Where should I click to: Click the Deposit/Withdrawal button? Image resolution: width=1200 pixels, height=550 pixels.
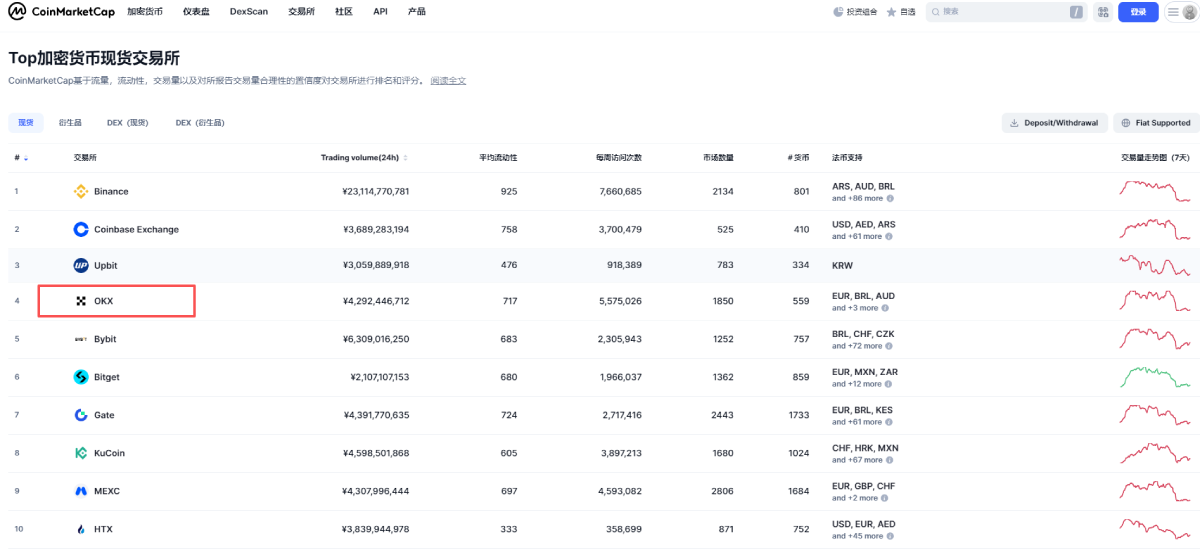pyautogui.click(x=1054, y=123)
